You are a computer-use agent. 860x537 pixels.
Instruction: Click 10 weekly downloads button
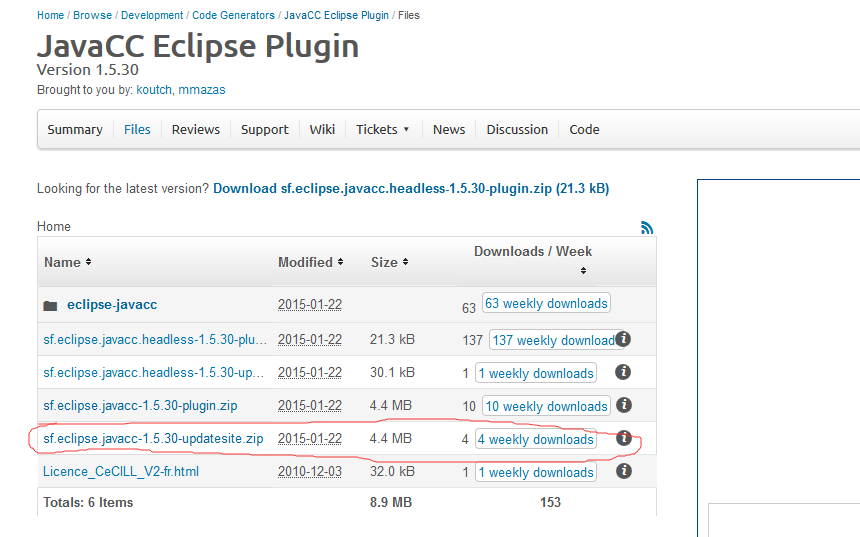546,406
